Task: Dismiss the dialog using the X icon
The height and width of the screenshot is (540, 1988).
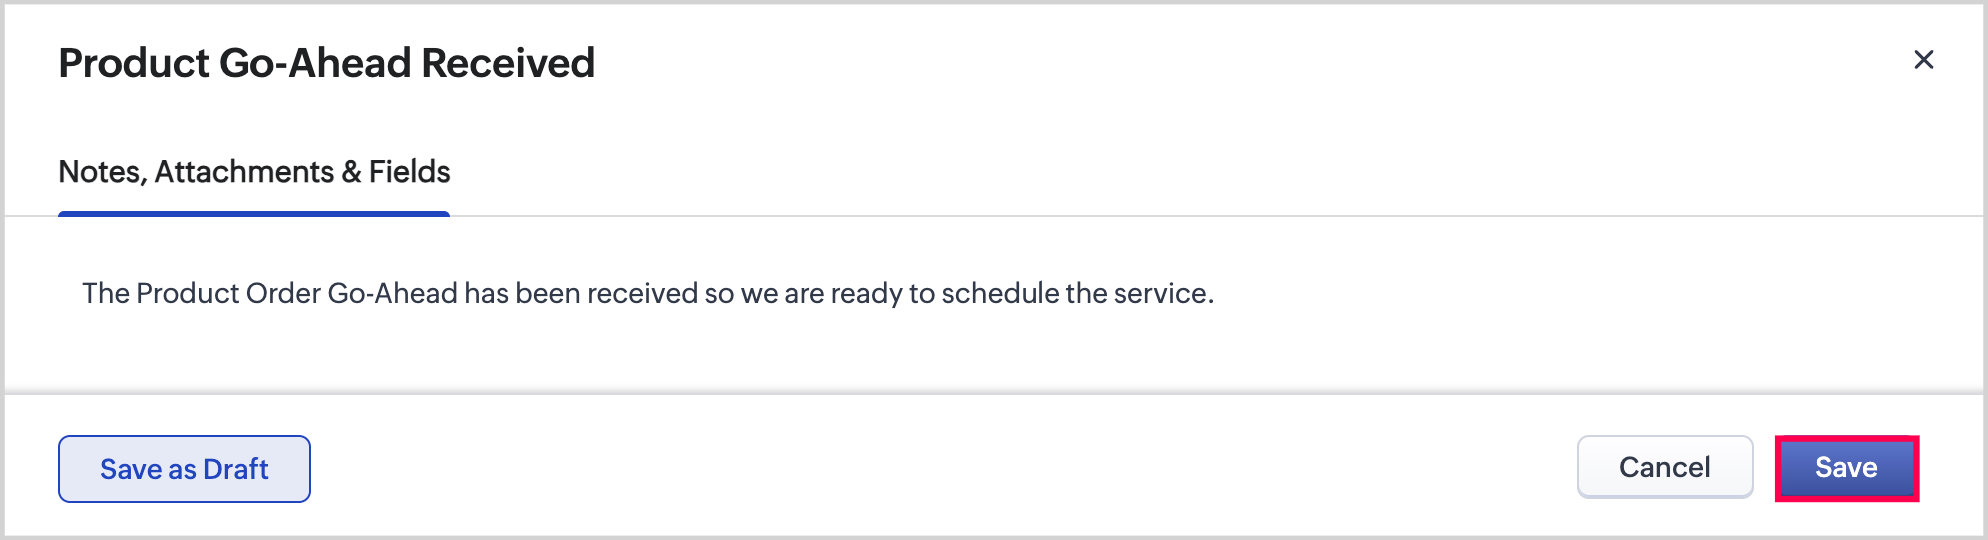Action: [x=1923, y=60]
